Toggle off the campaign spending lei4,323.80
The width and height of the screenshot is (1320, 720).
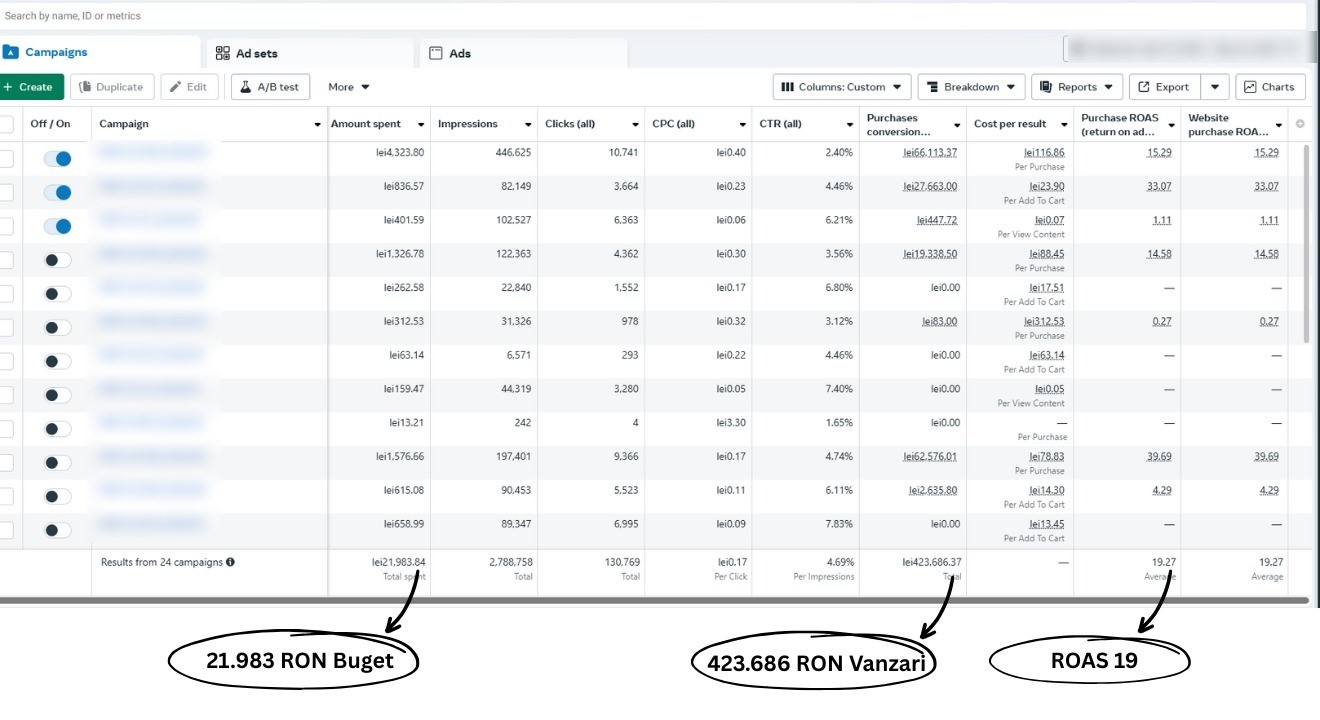[x=57, y=159]
